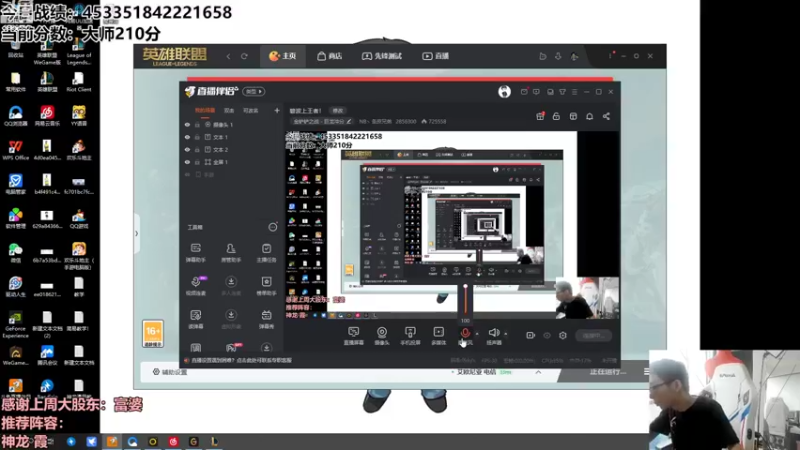
Task: Add 摄像头 camera source
Action: 382,336
